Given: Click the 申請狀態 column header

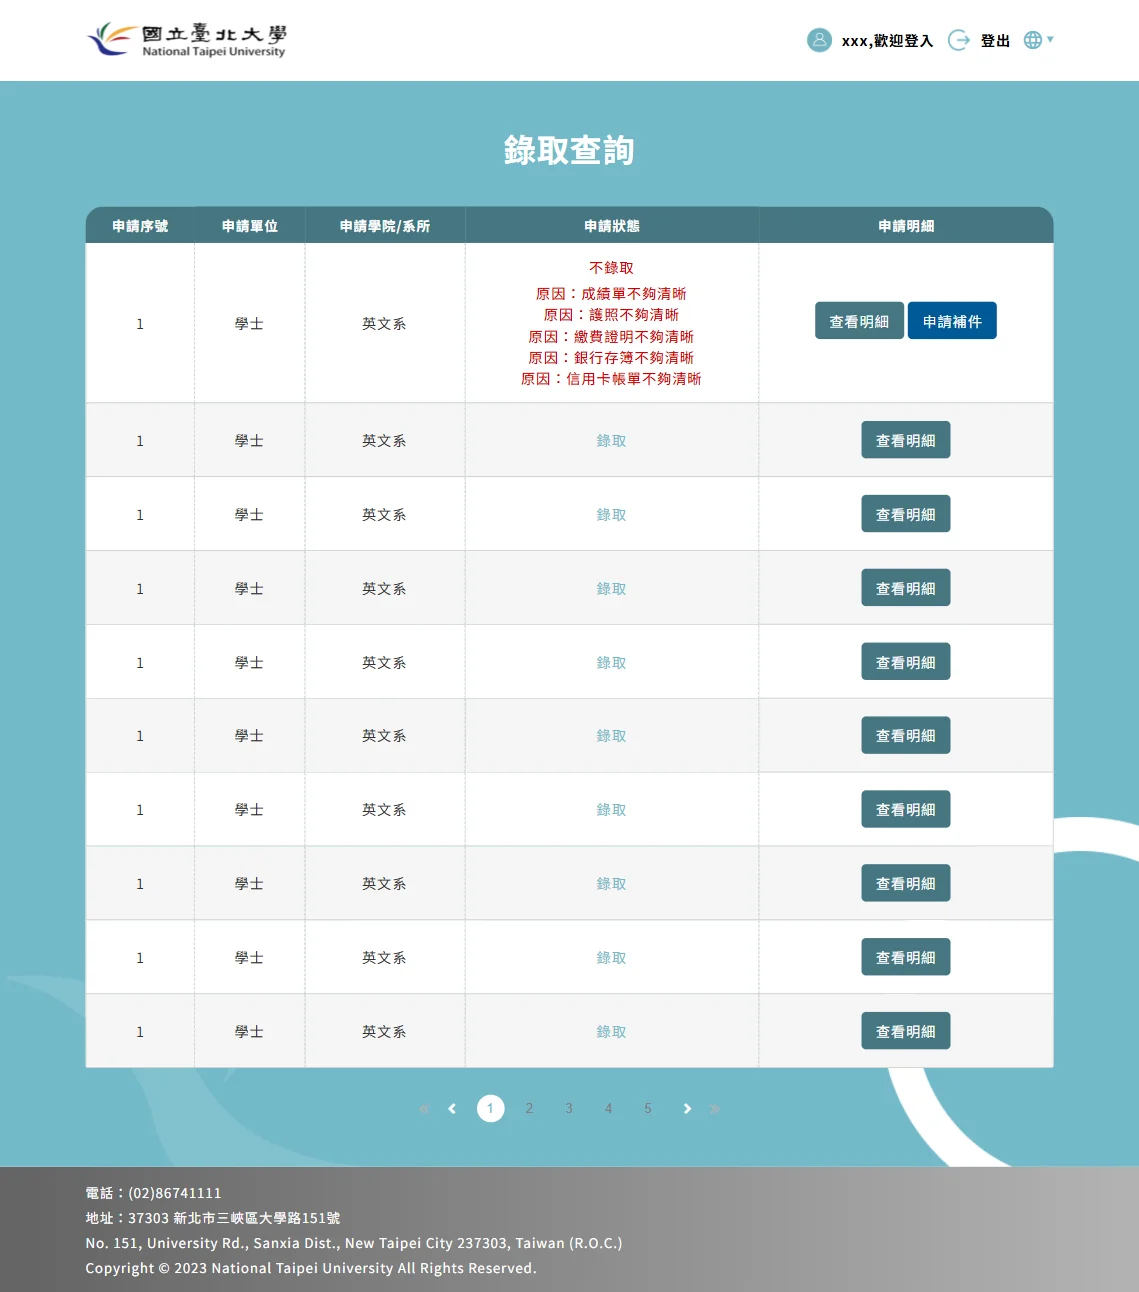Looking at the screenshot, I should (x=611, y=226).
